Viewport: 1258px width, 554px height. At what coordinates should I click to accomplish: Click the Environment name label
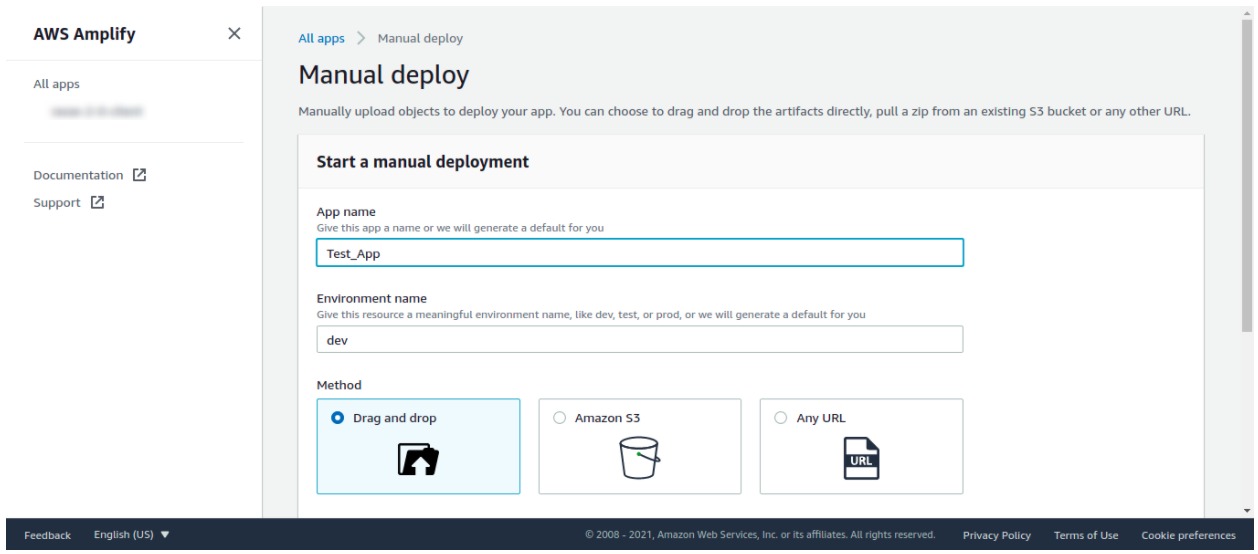[371, 298]
